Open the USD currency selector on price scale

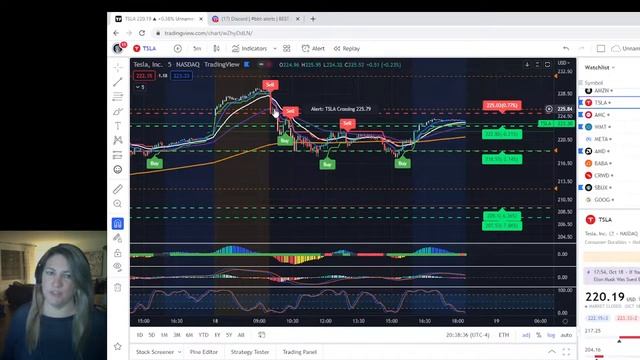(x=564, y=63)
